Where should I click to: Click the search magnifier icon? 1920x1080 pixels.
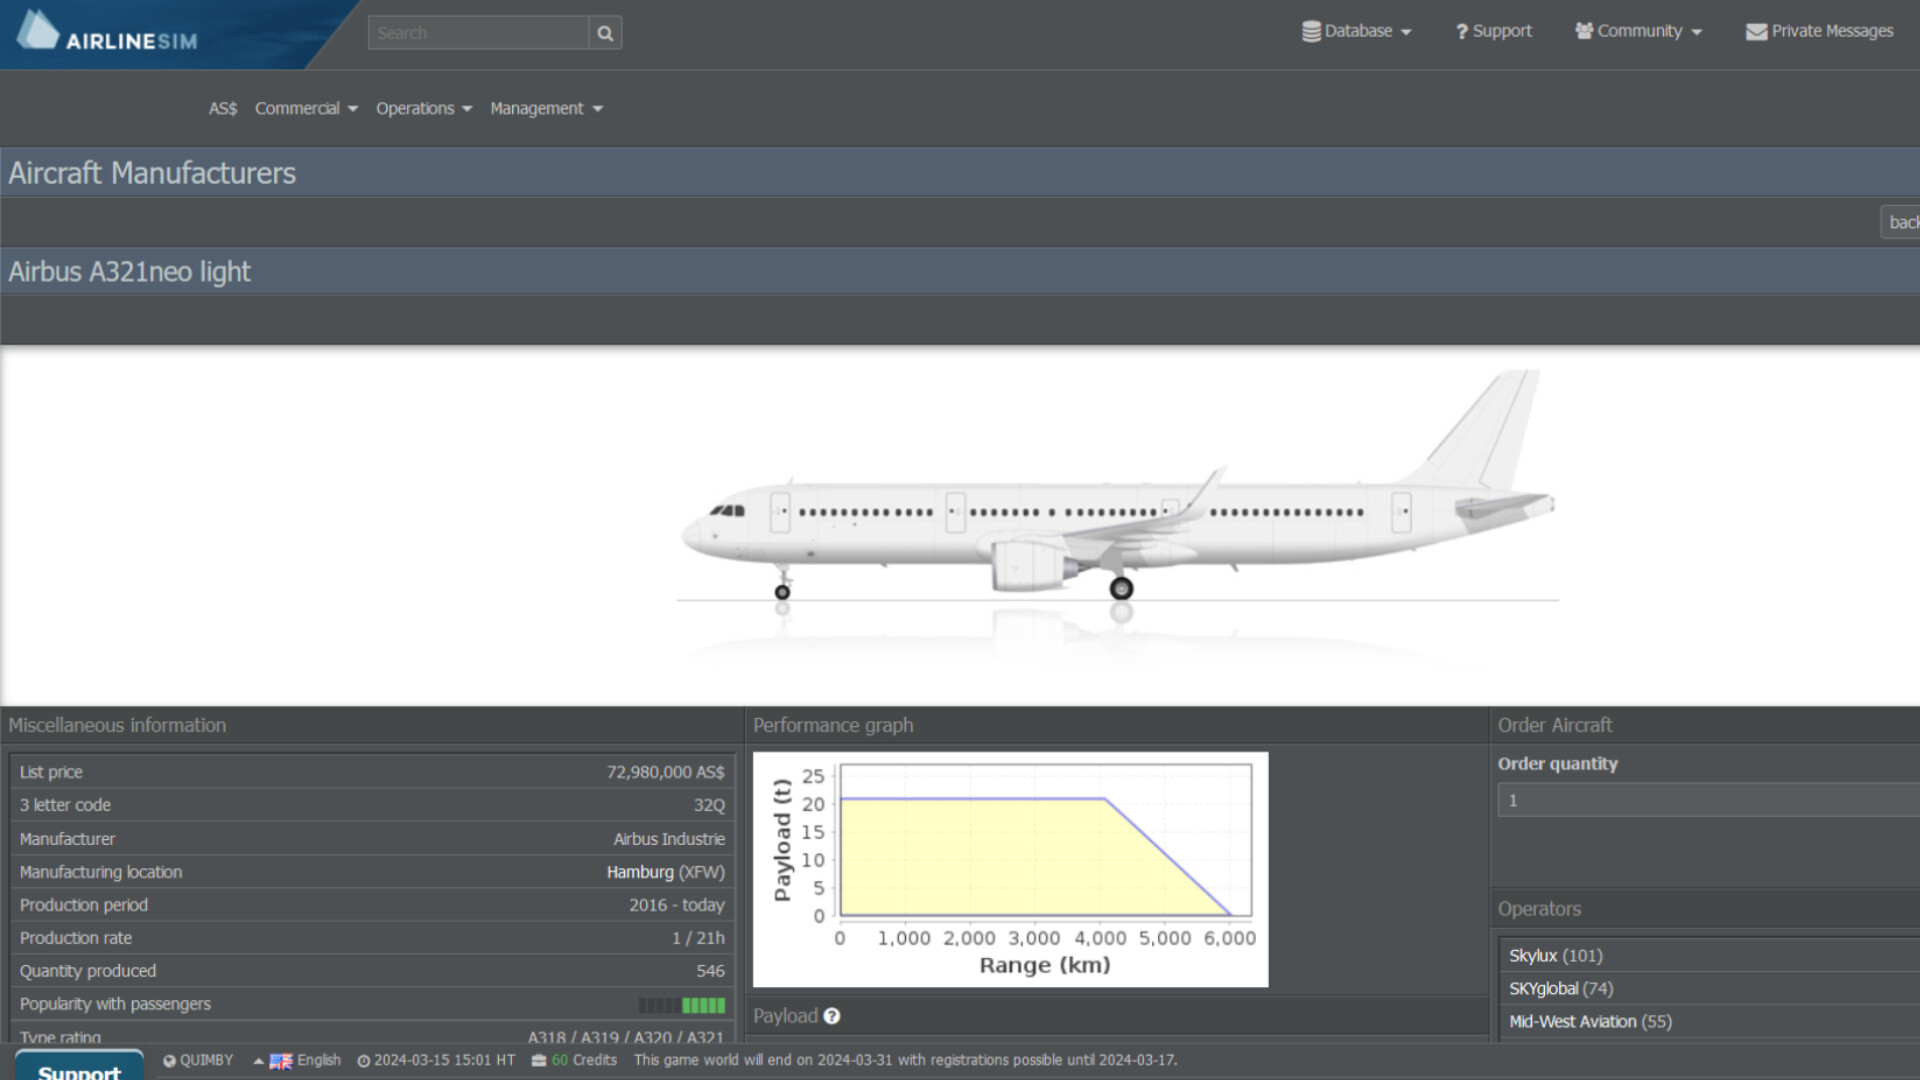coord(605,32)
